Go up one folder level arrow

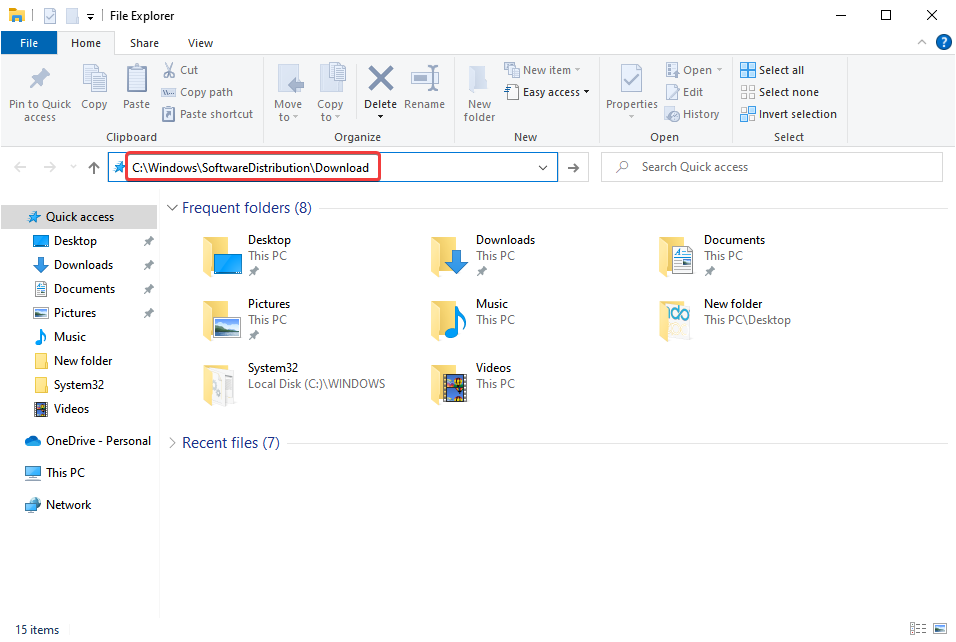(x=93, y=167)
